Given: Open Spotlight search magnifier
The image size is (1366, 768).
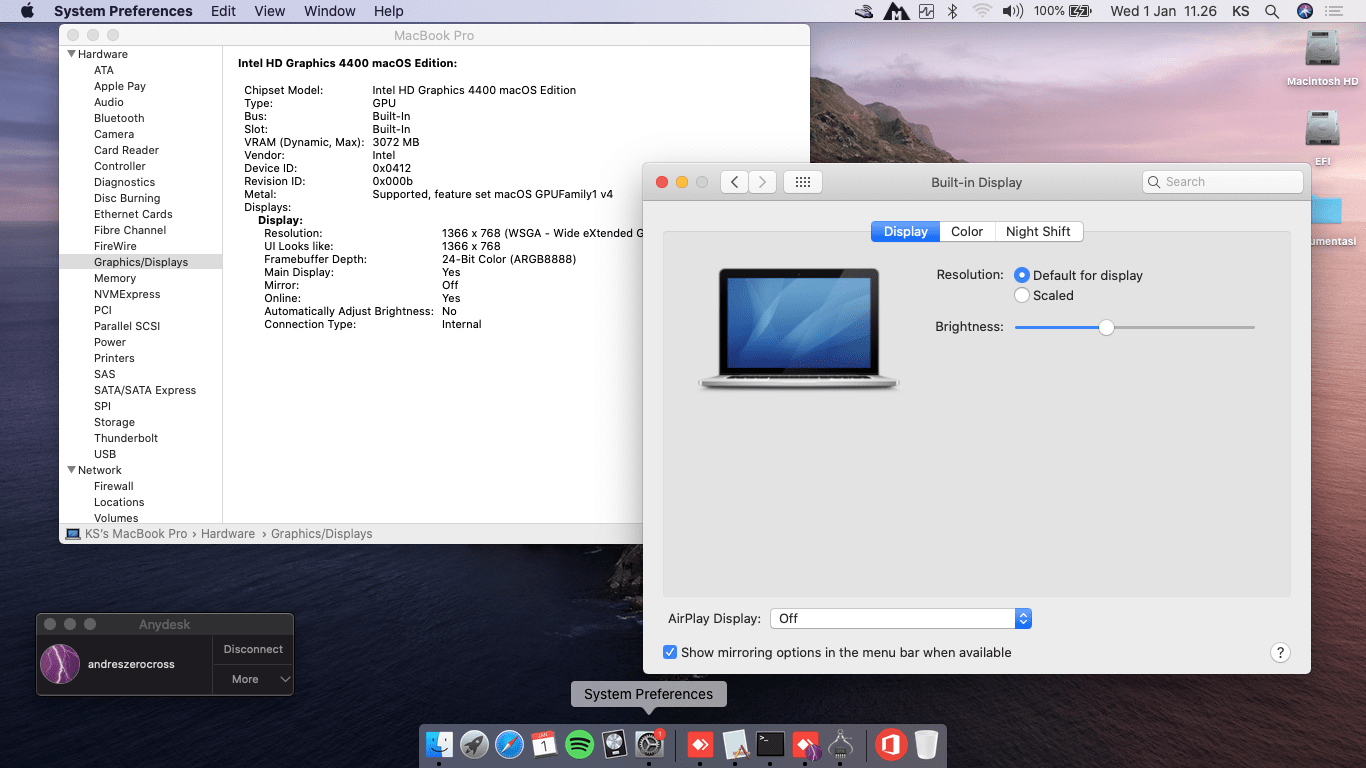Looking at the screenshot, I should (1272, 11).
